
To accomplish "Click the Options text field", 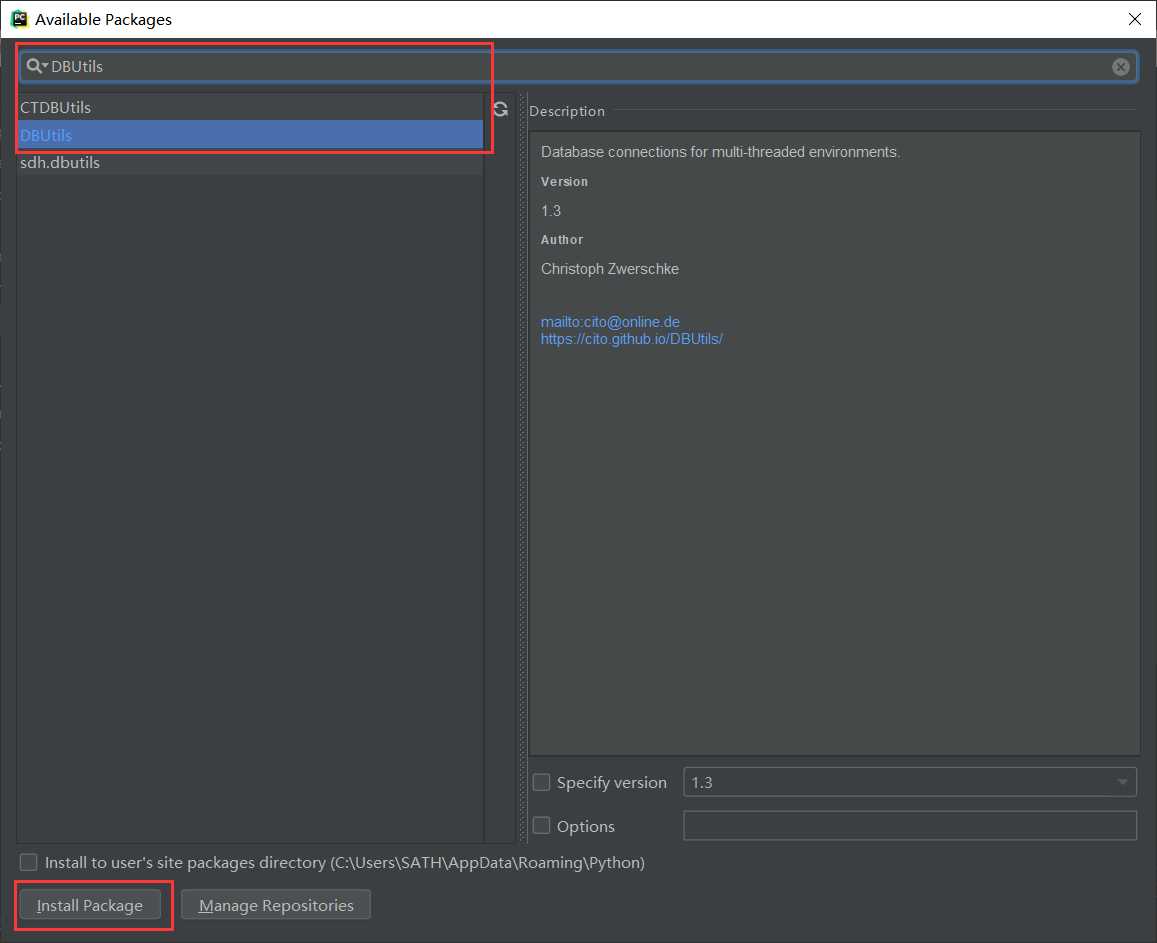I will coord(909,826).
